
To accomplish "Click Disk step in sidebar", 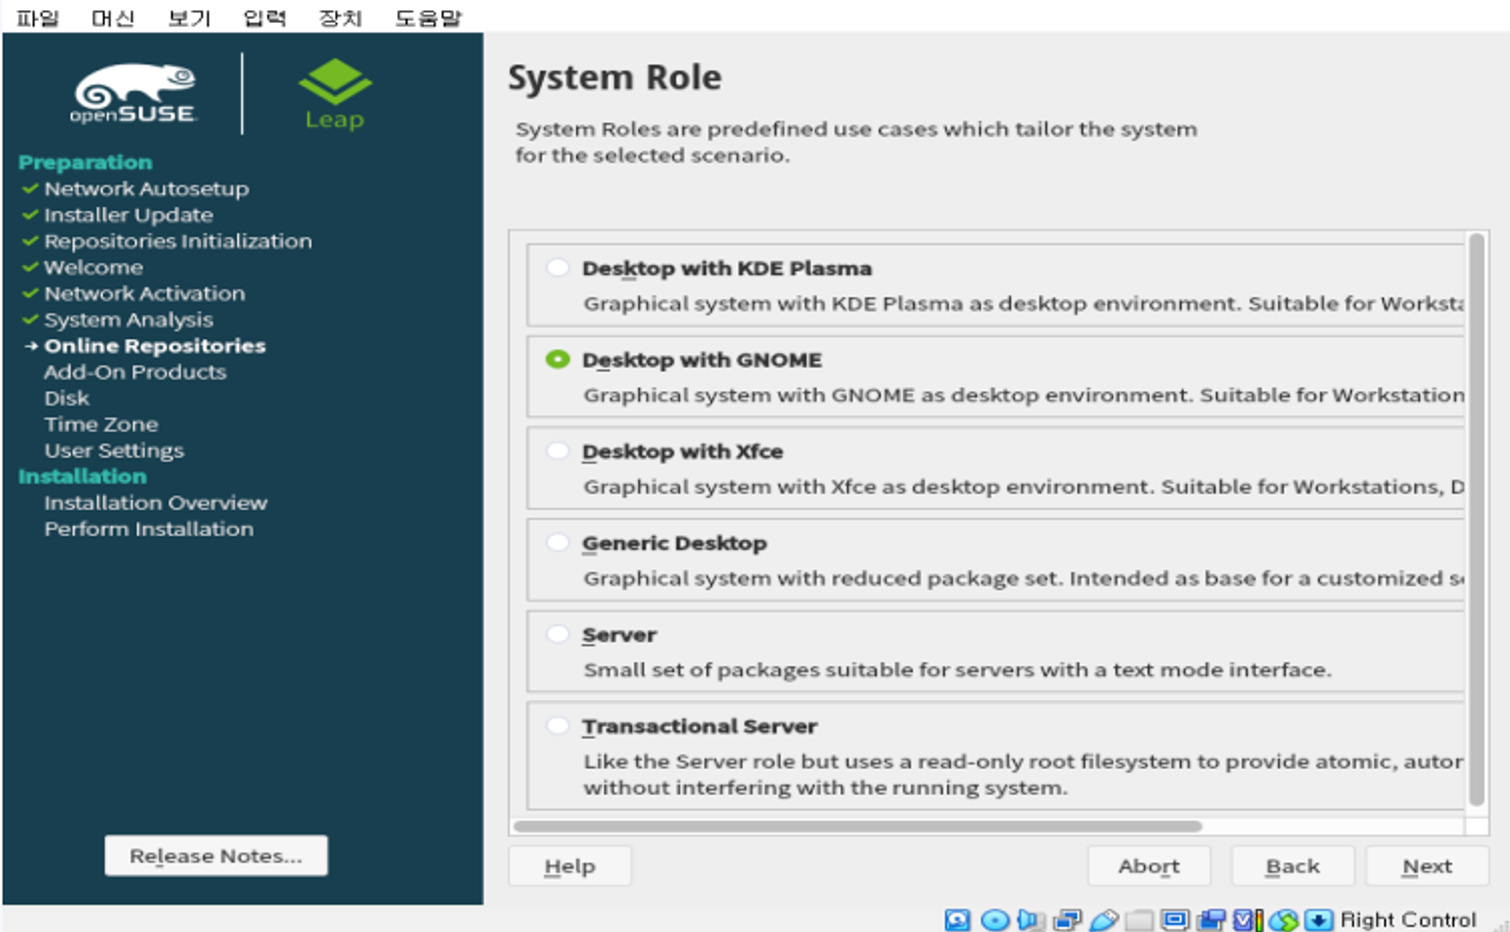I will pos(66,398).
